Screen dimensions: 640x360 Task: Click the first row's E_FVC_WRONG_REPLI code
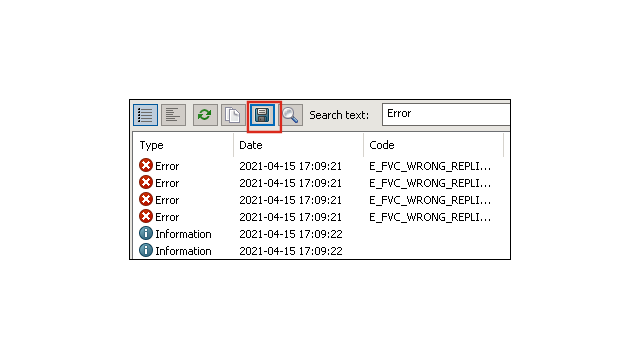[x=430, y=166]
